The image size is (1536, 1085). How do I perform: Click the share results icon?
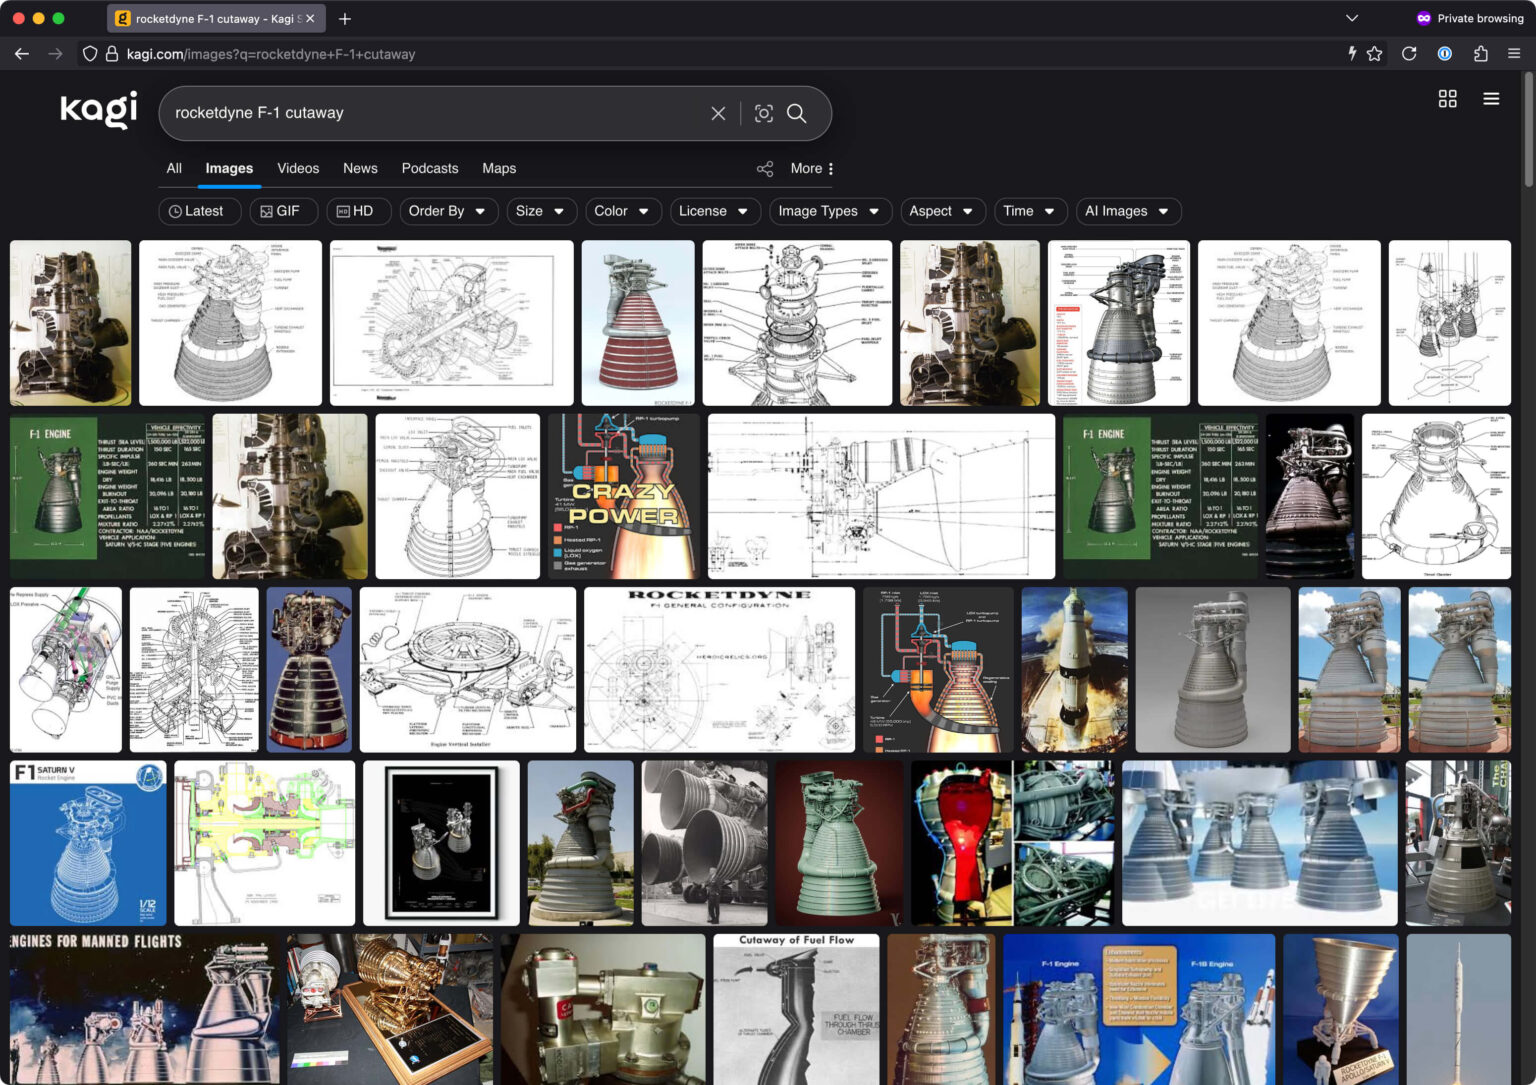point(764,168)
